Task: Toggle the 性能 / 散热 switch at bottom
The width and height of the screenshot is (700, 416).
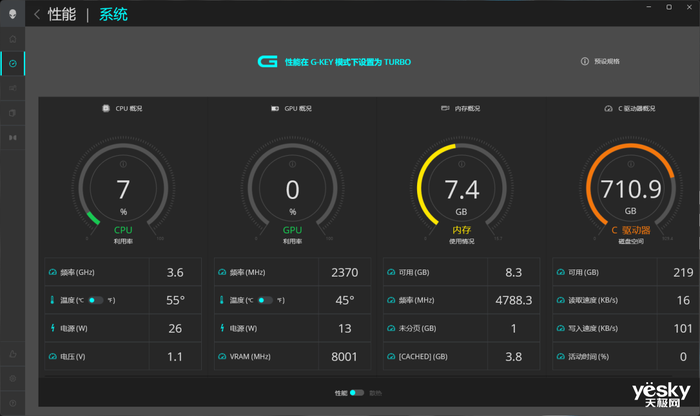Action: [x=357, y=393]
